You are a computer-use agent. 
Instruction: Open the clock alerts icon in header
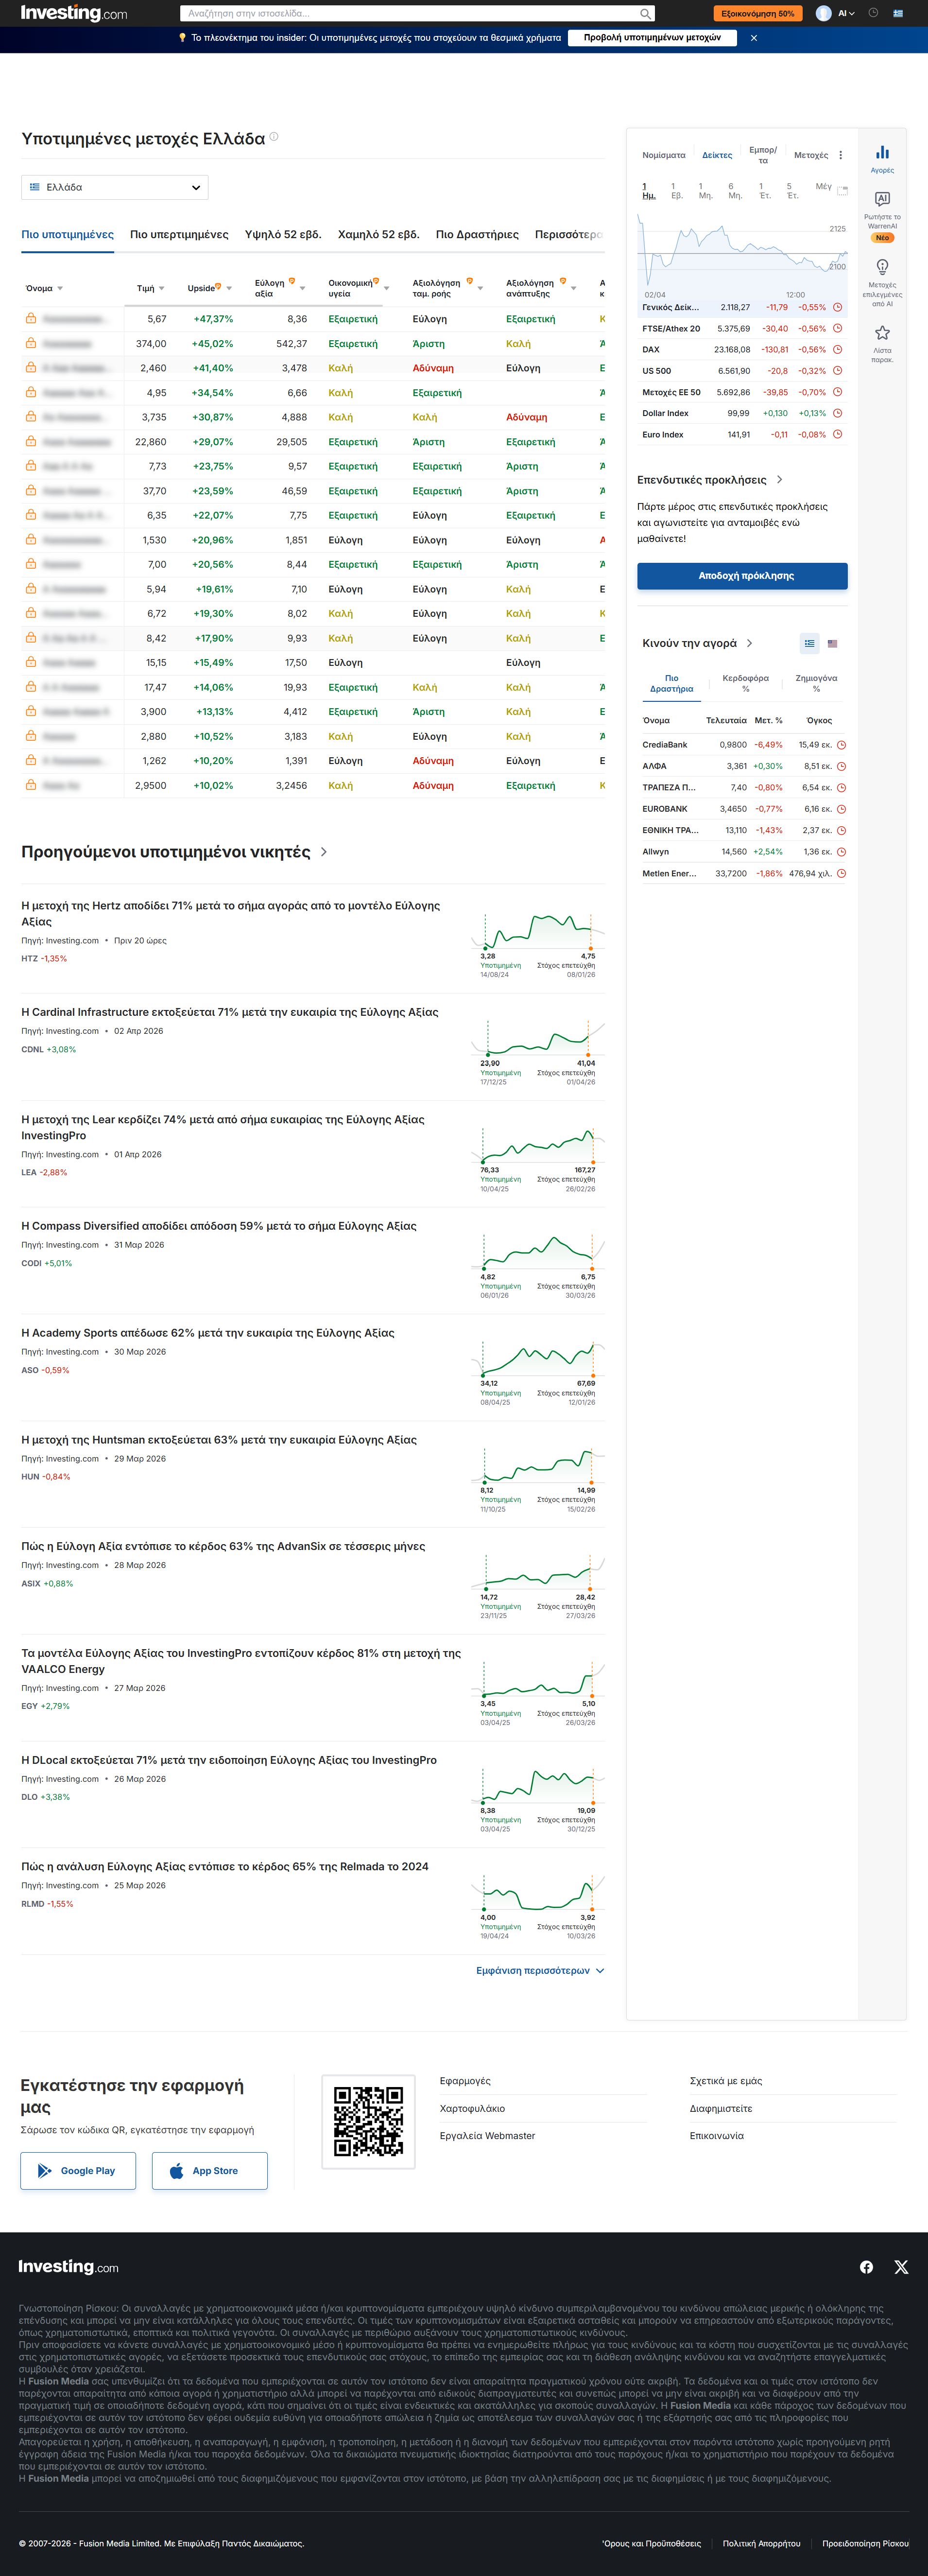(873, 13)
